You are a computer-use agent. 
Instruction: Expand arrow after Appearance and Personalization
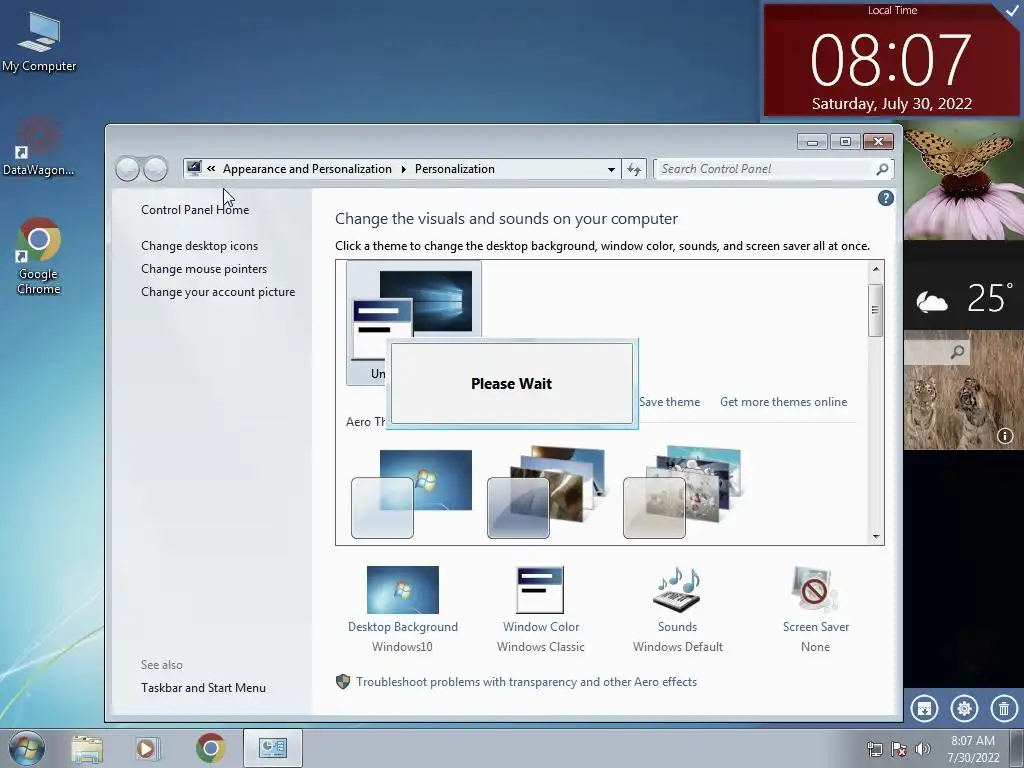[404, 169]
